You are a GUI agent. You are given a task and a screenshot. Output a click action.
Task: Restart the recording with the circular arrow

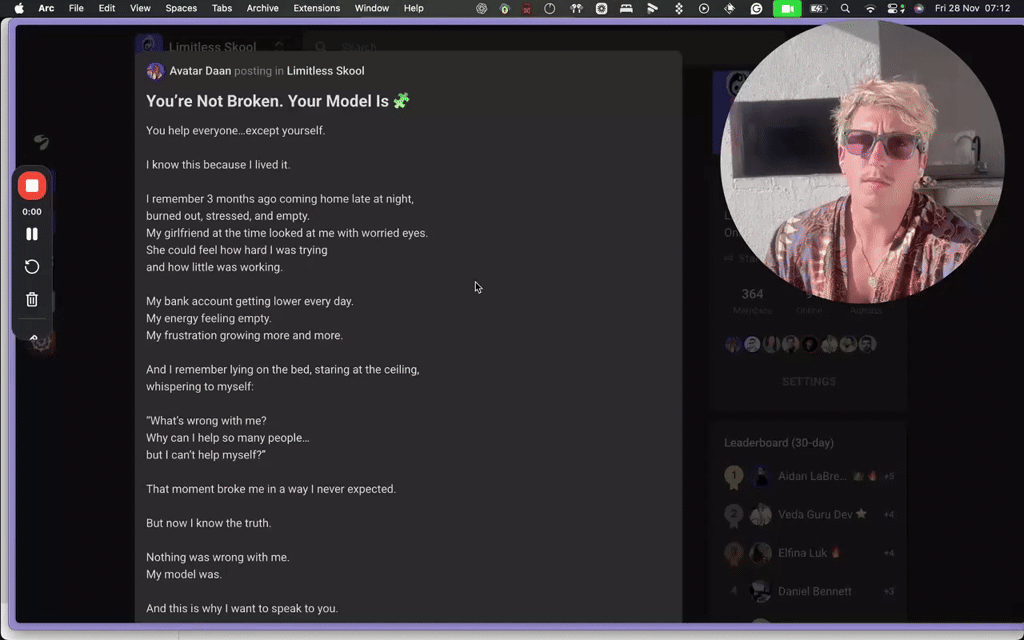[31, 266]
